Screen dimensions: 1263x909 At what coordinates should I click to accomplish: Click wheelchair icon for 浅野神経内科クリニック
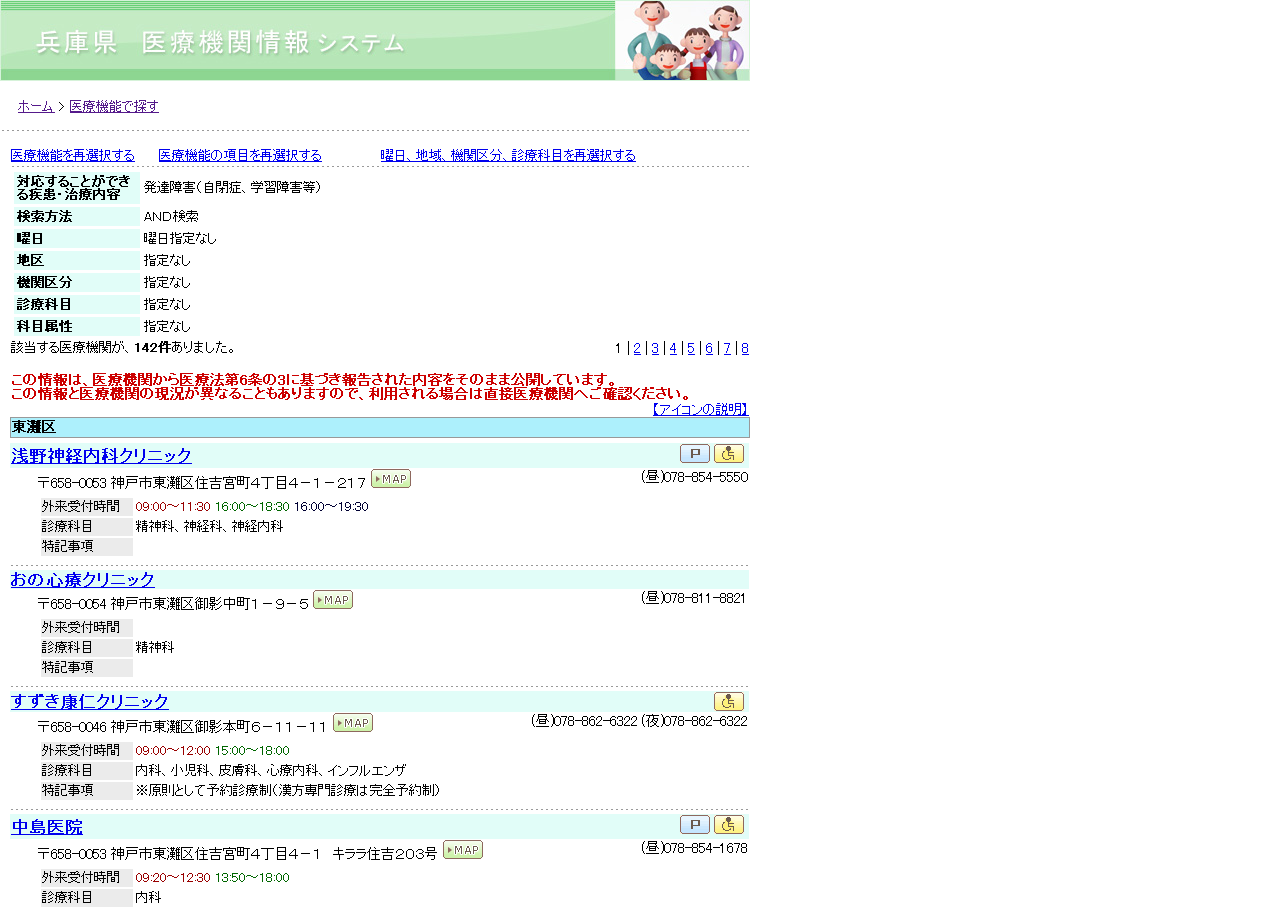tap(729, 454)
